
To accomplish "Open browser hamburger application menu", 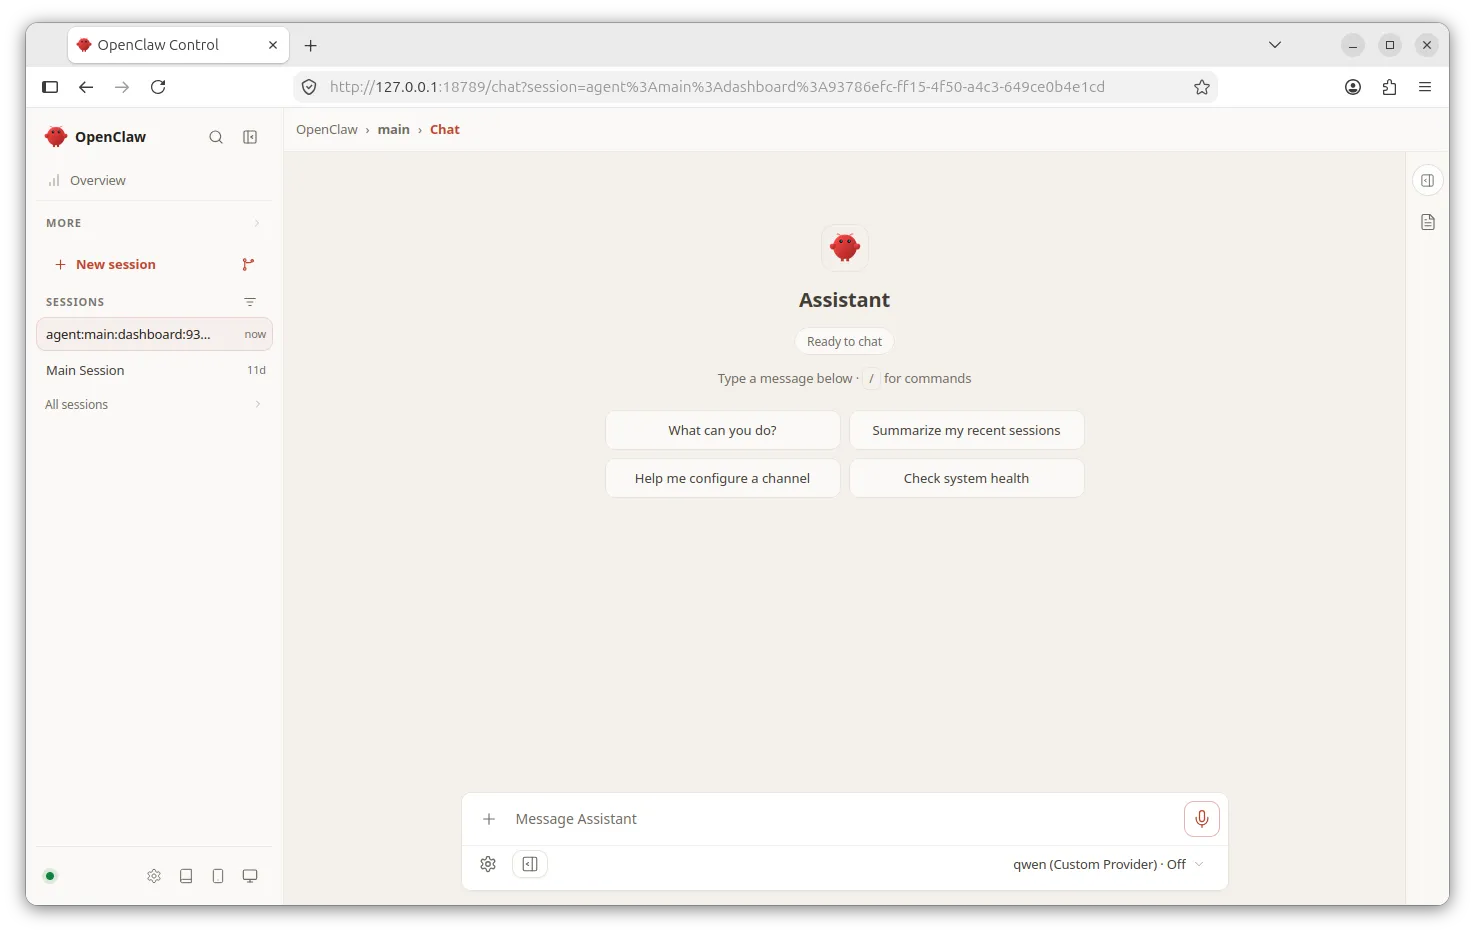I will pos(1425,87).
